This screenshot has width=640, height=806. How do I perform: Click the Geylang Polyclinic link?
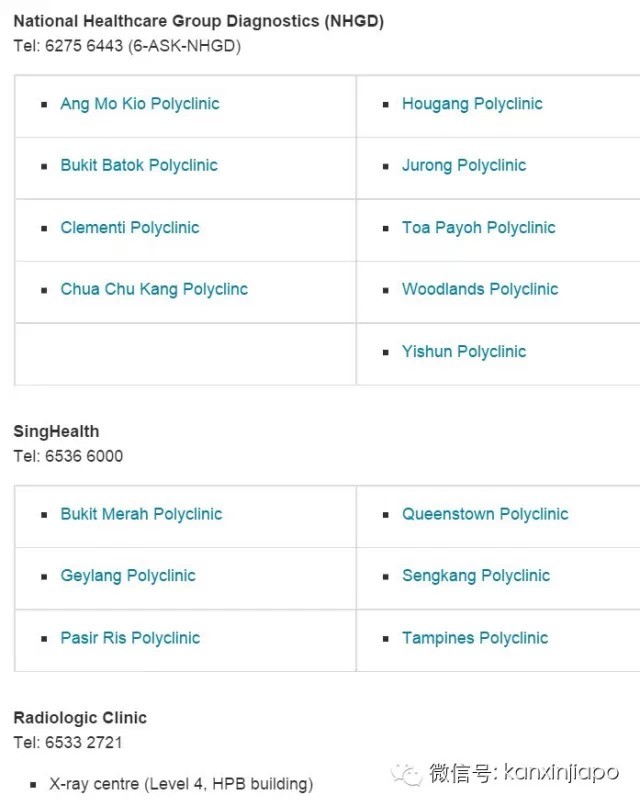point(128,576)
